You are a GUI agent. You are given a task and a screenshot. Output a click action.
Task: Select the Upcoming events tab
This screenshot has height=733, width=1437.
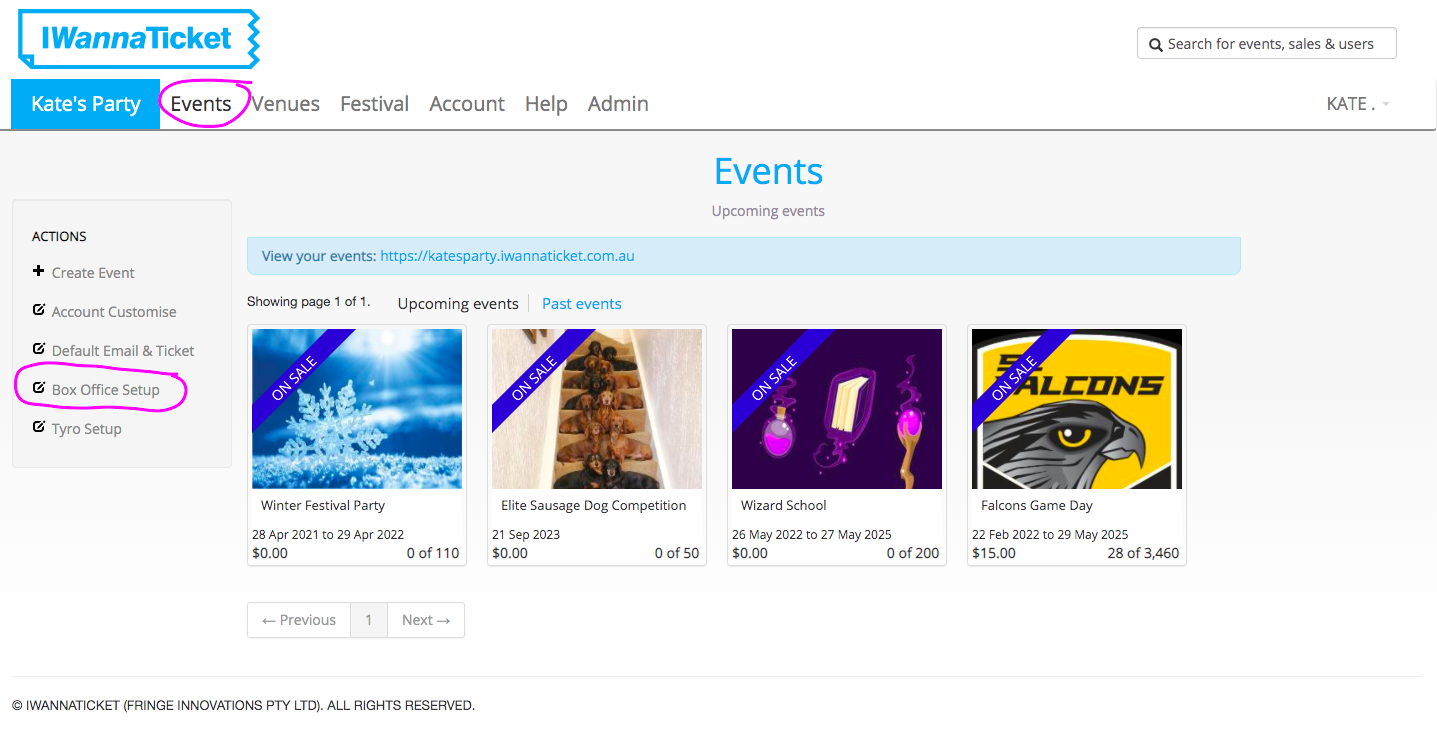(458, 304)
